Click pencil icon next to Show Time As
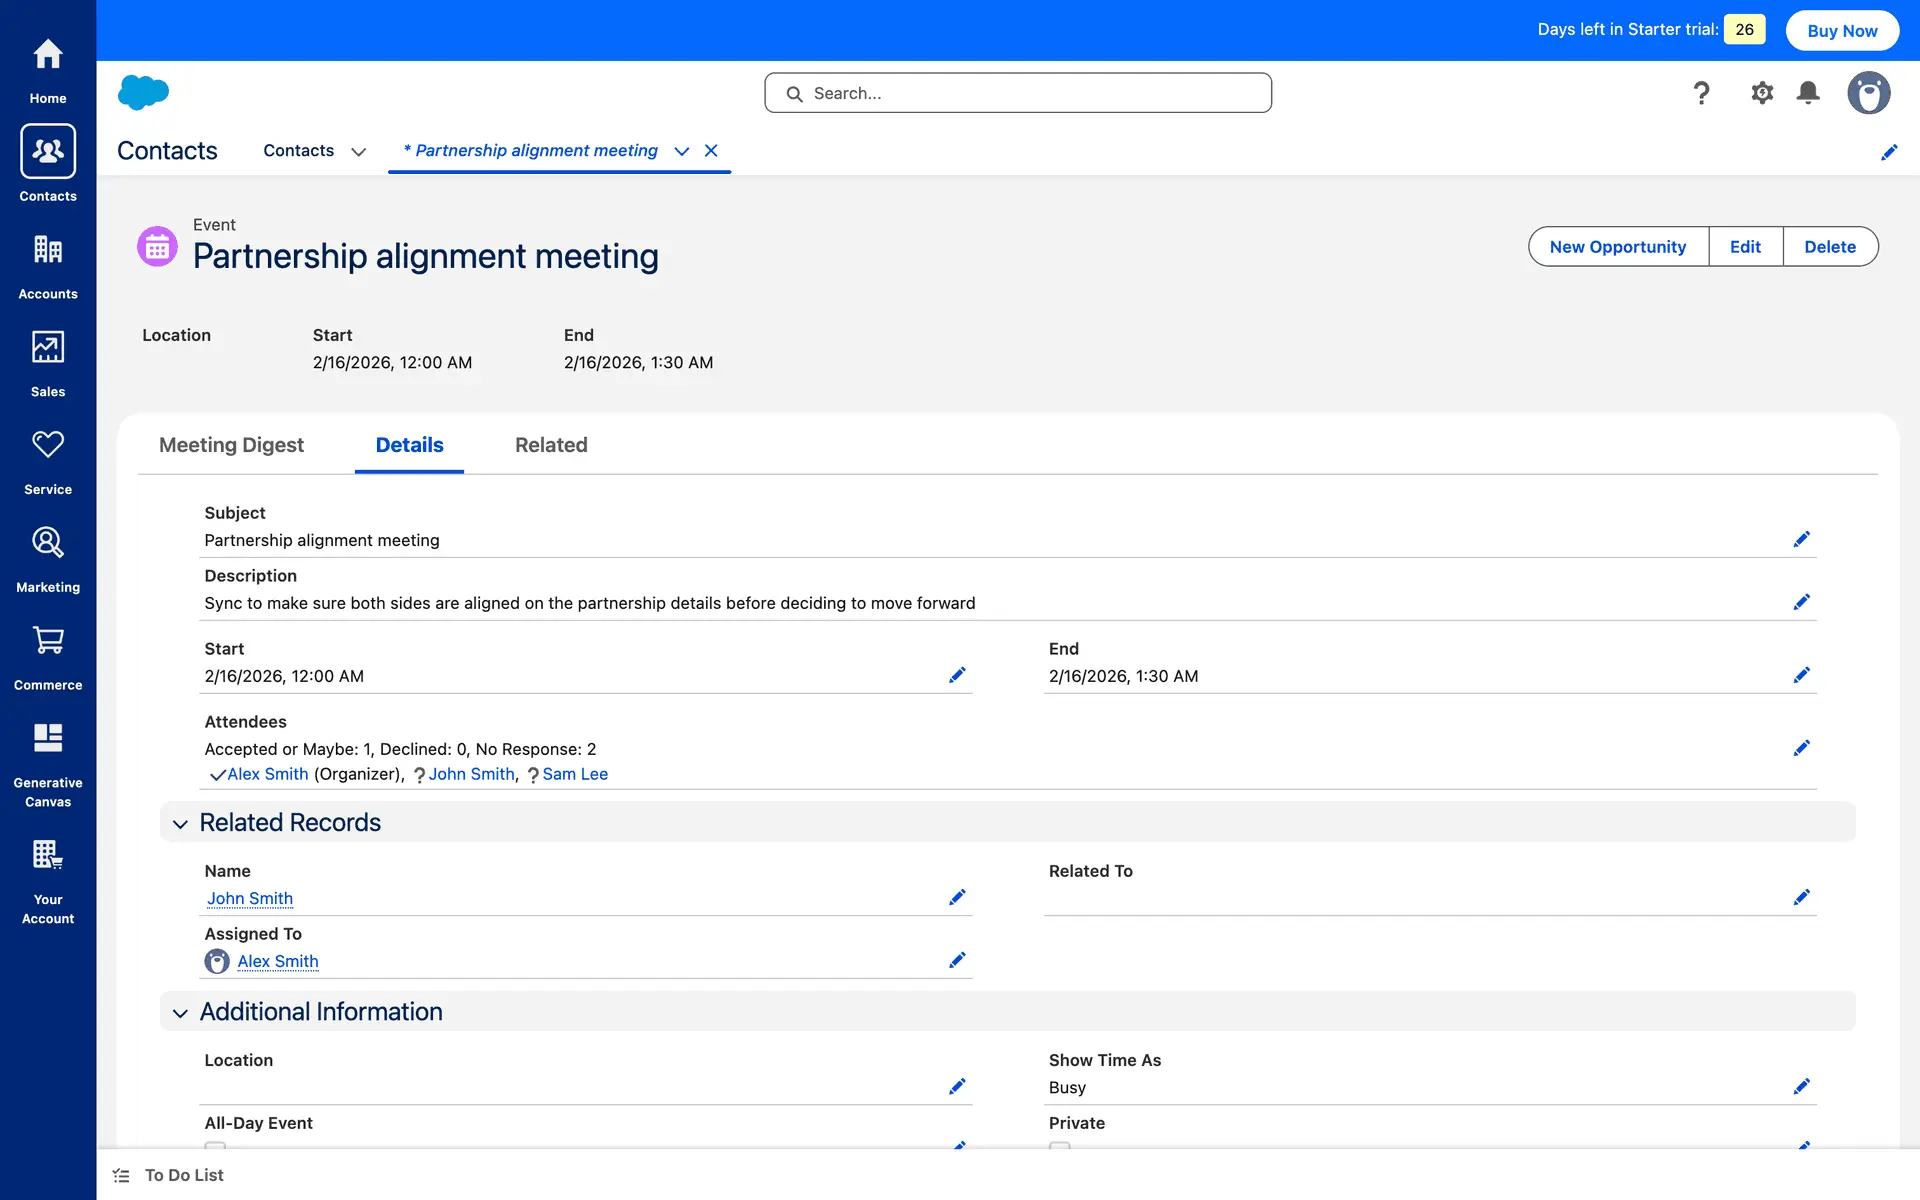 (x=1801, y=1086)
